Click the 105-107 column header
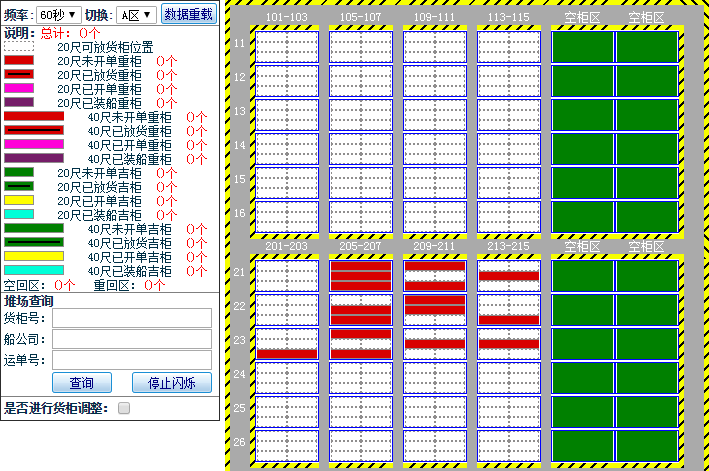Screen dimensions: 709x471 359,17
